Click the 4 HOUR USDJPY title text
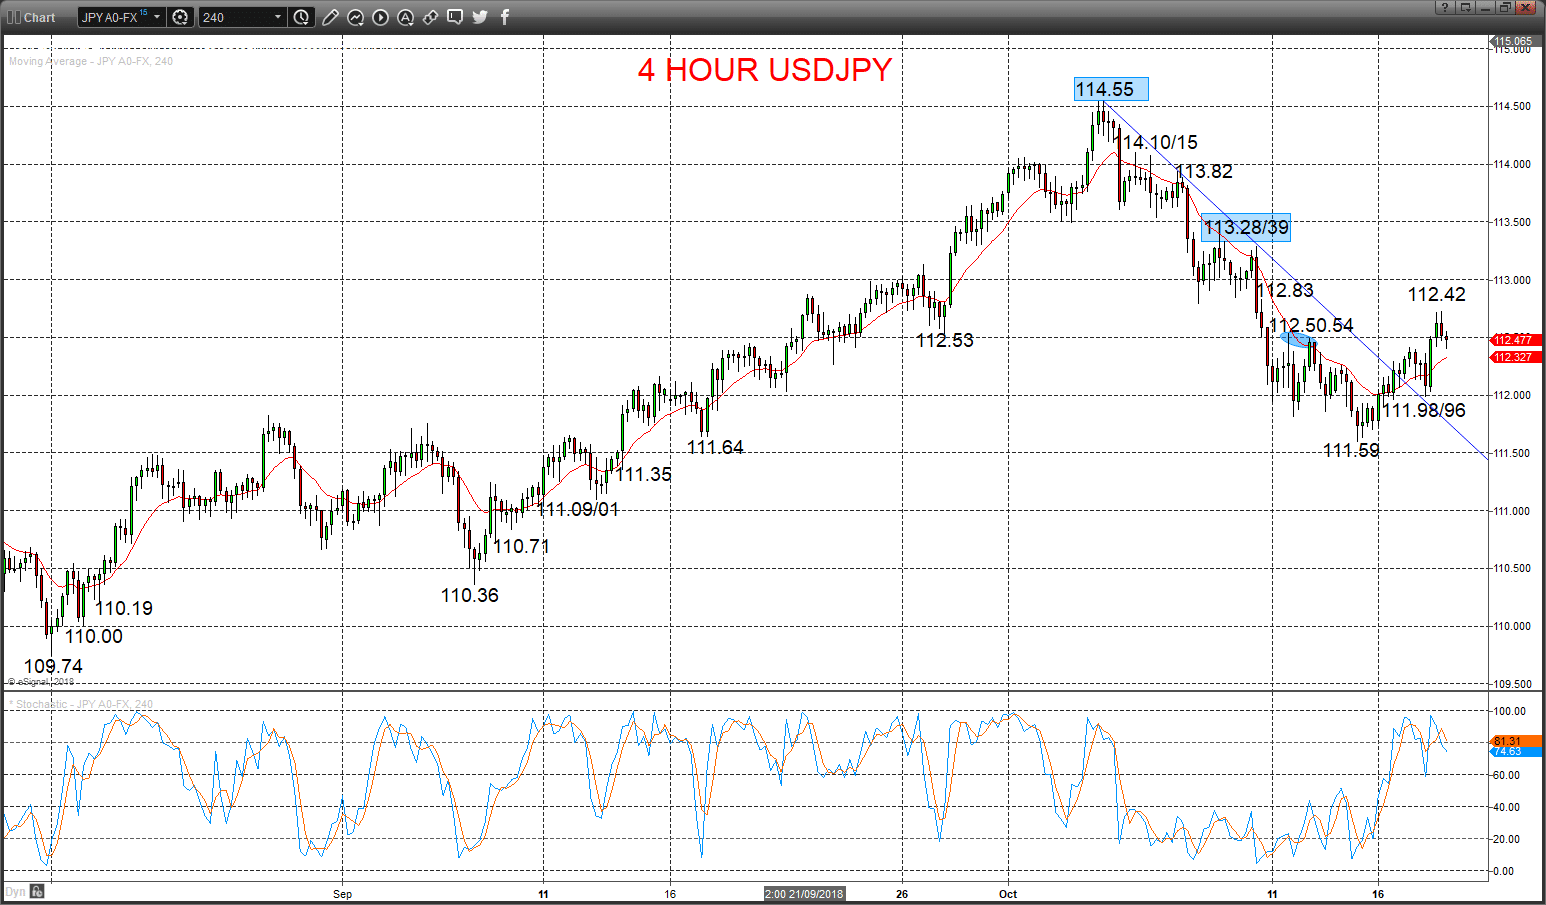 765,70
